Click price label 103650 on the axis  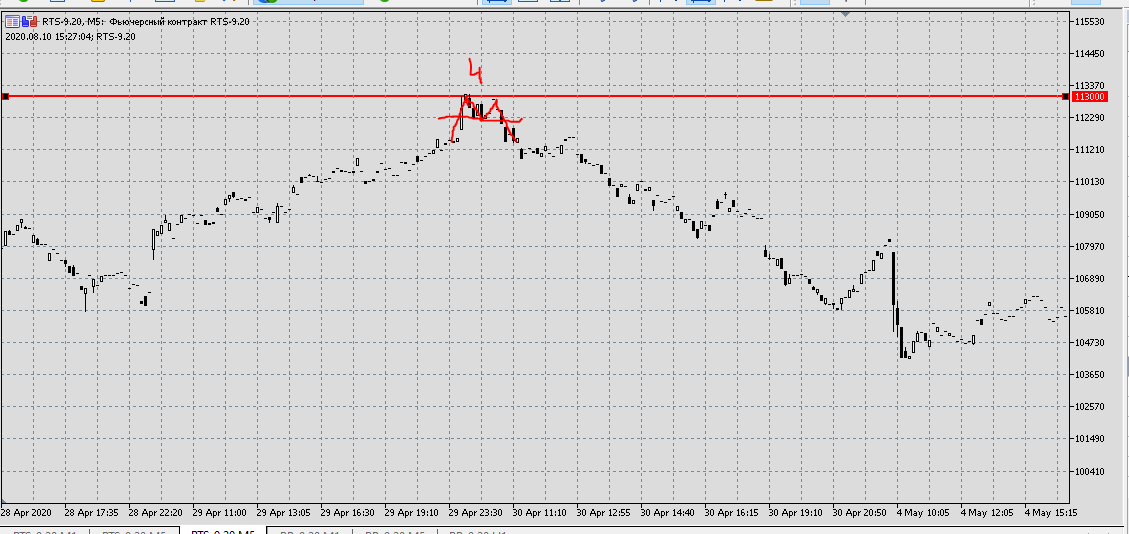click(x=1089, y=374)
